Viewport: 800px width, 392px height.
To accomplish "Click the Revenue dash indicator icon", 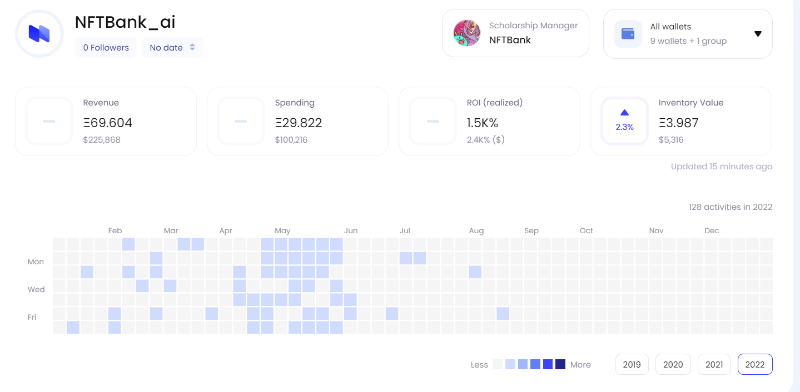I will (x=49, y=121).
